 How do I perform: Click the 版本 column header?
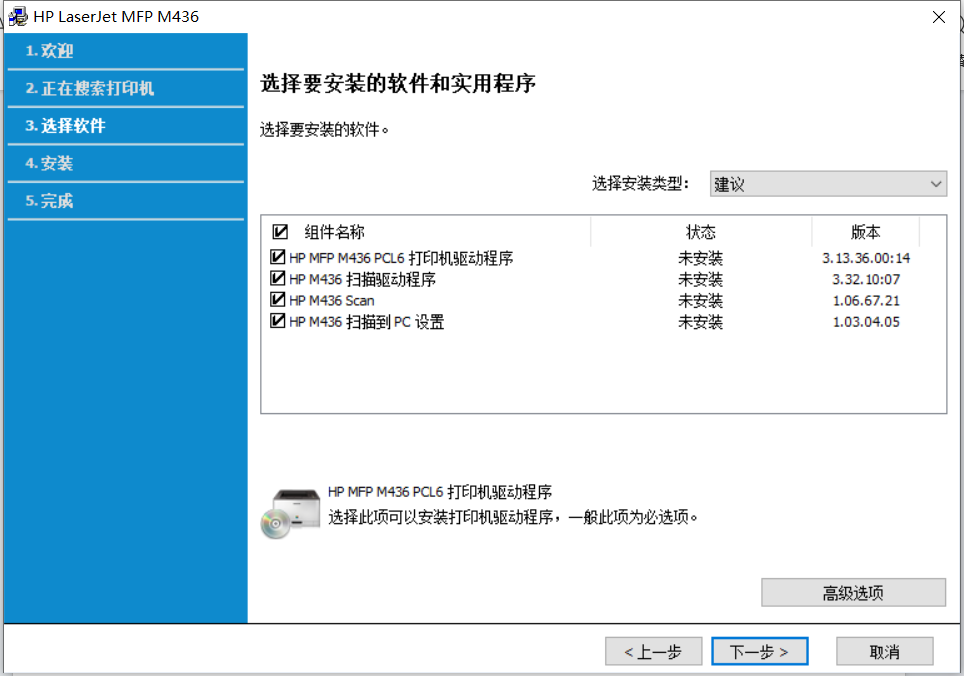coord(865,232)
